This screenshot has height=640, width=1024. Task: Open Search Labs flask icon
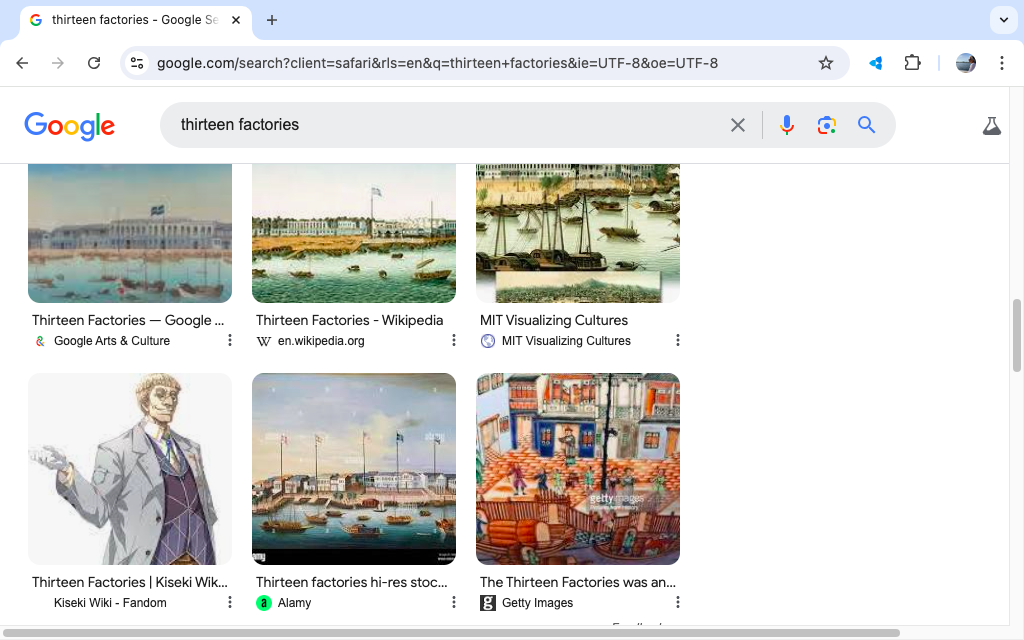(991, 125)
